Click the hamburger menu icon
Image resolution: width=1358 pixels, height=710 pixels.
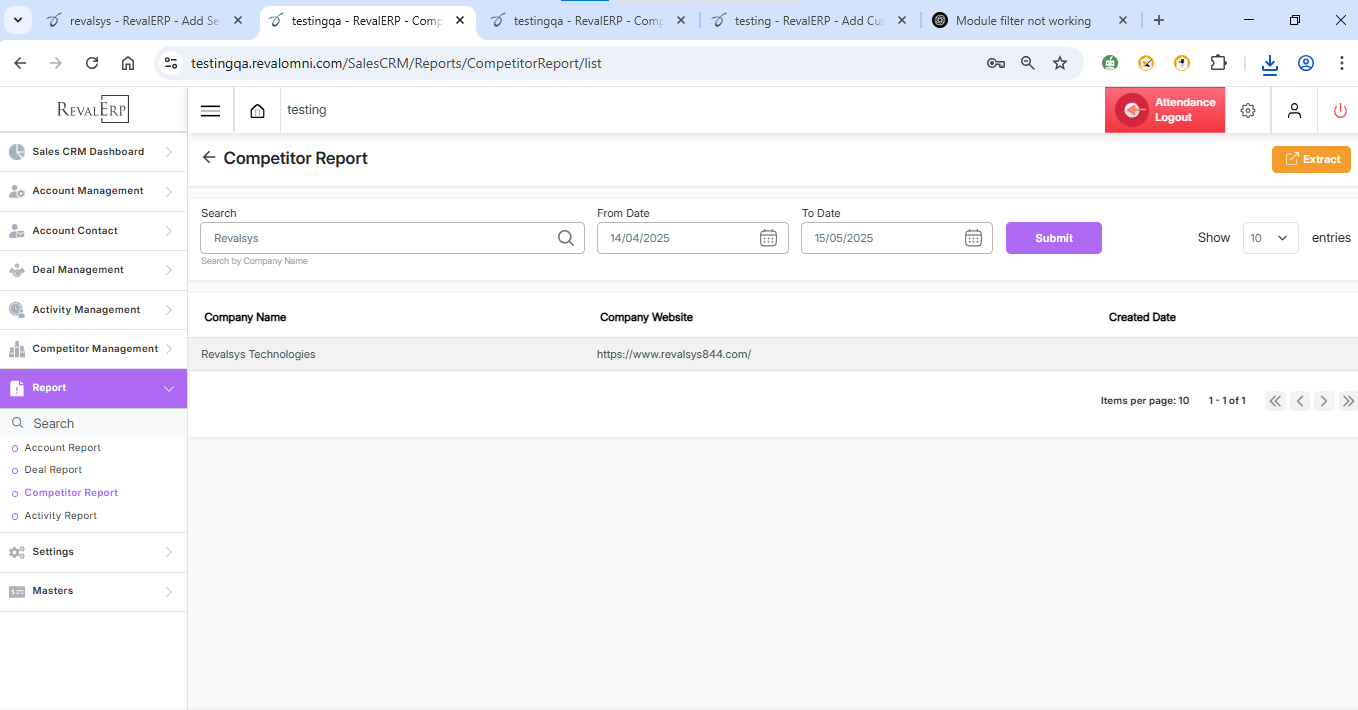click(210, 111)
